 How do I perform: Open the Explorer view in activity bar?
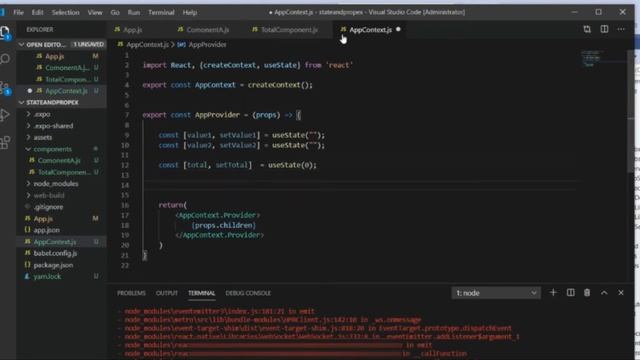pos(5,33)
